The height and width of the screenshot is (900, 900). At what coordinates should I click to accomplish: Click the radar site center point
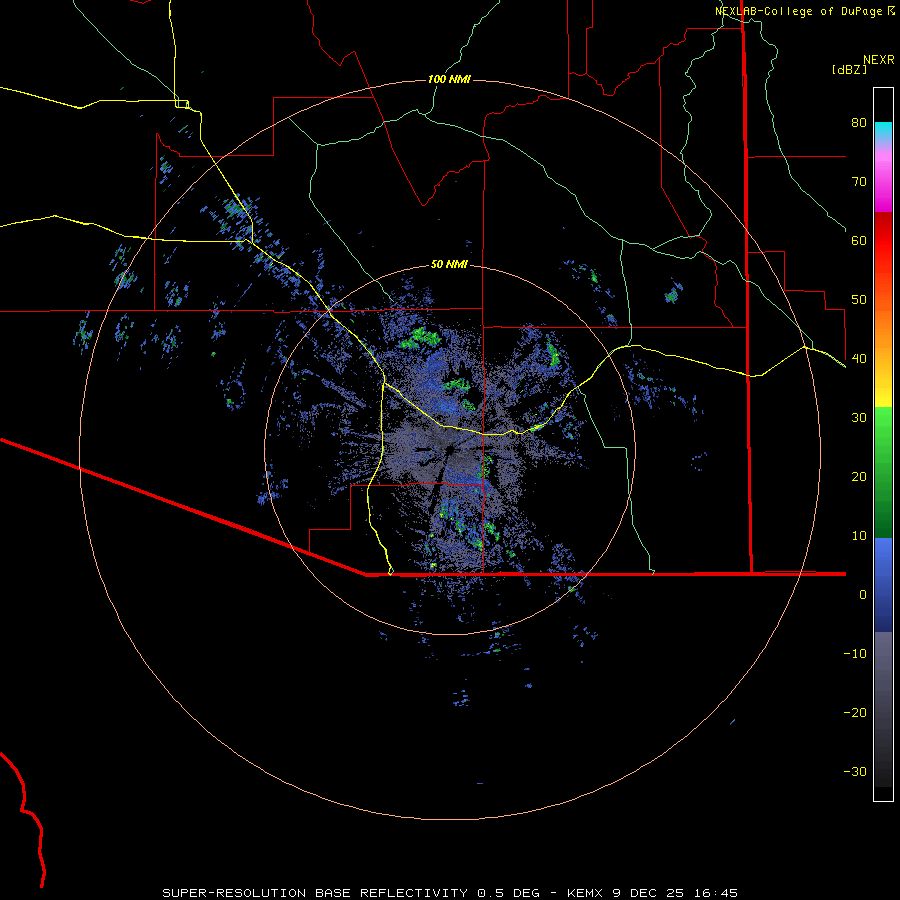[450, 449]
